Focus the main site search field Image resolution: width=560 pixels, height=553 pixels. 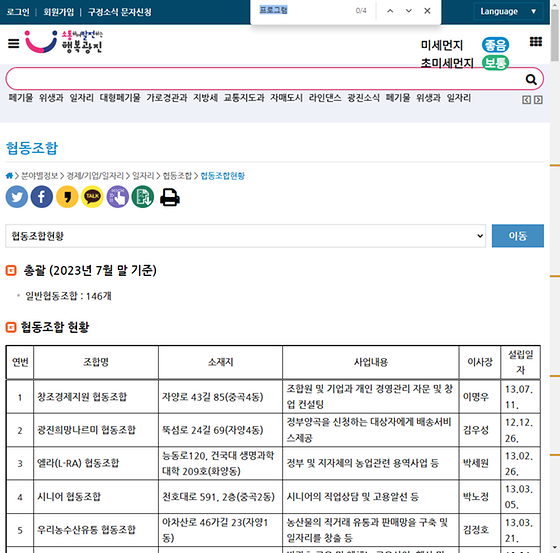pos(264,79)
